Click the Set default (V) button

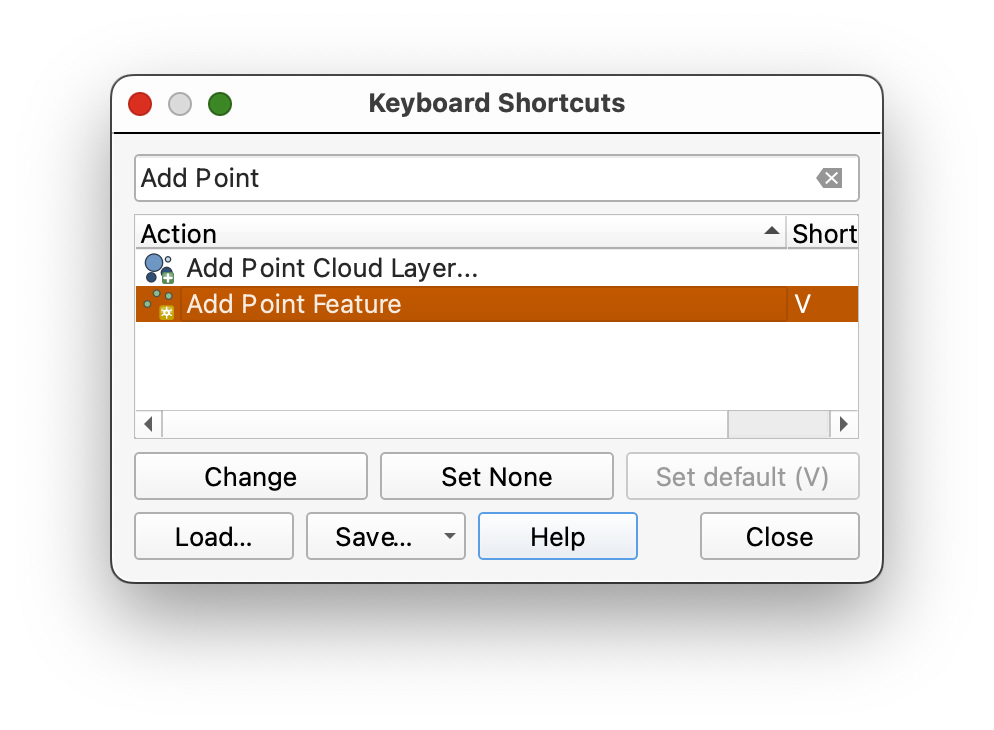click(742, 477)
